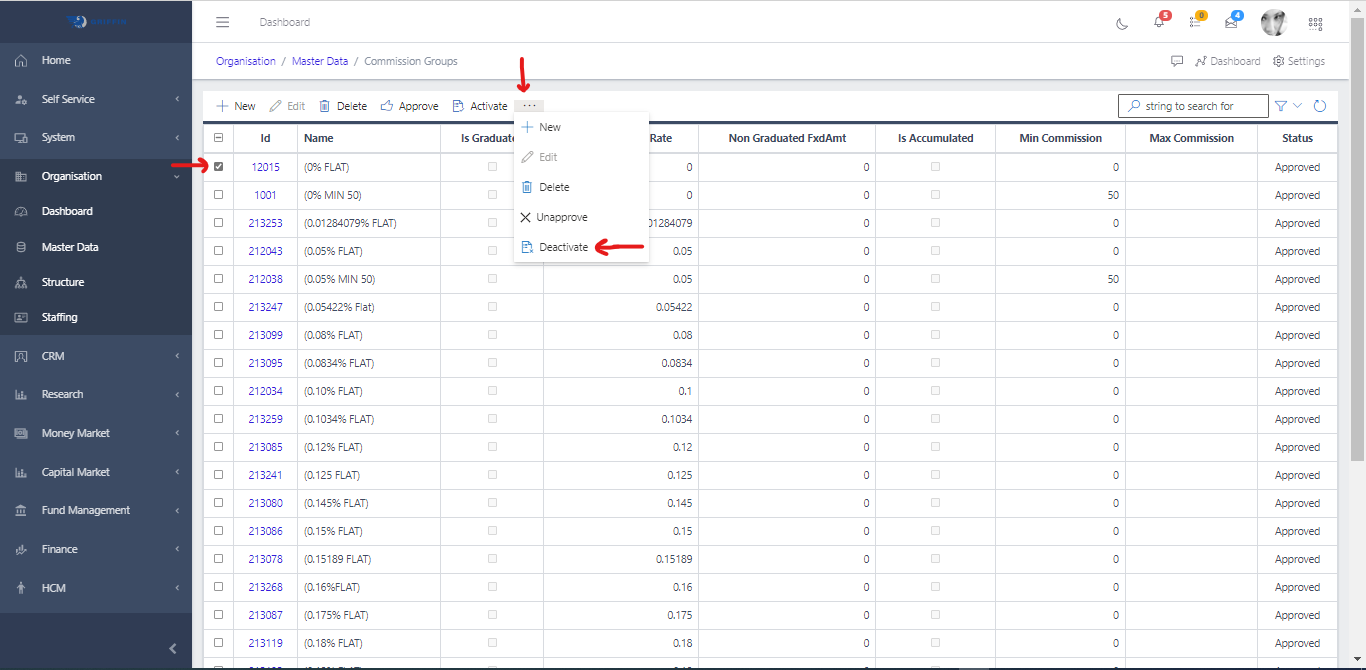
Task: Click the Approve toolbar button
Action: (x=410, y=106)
